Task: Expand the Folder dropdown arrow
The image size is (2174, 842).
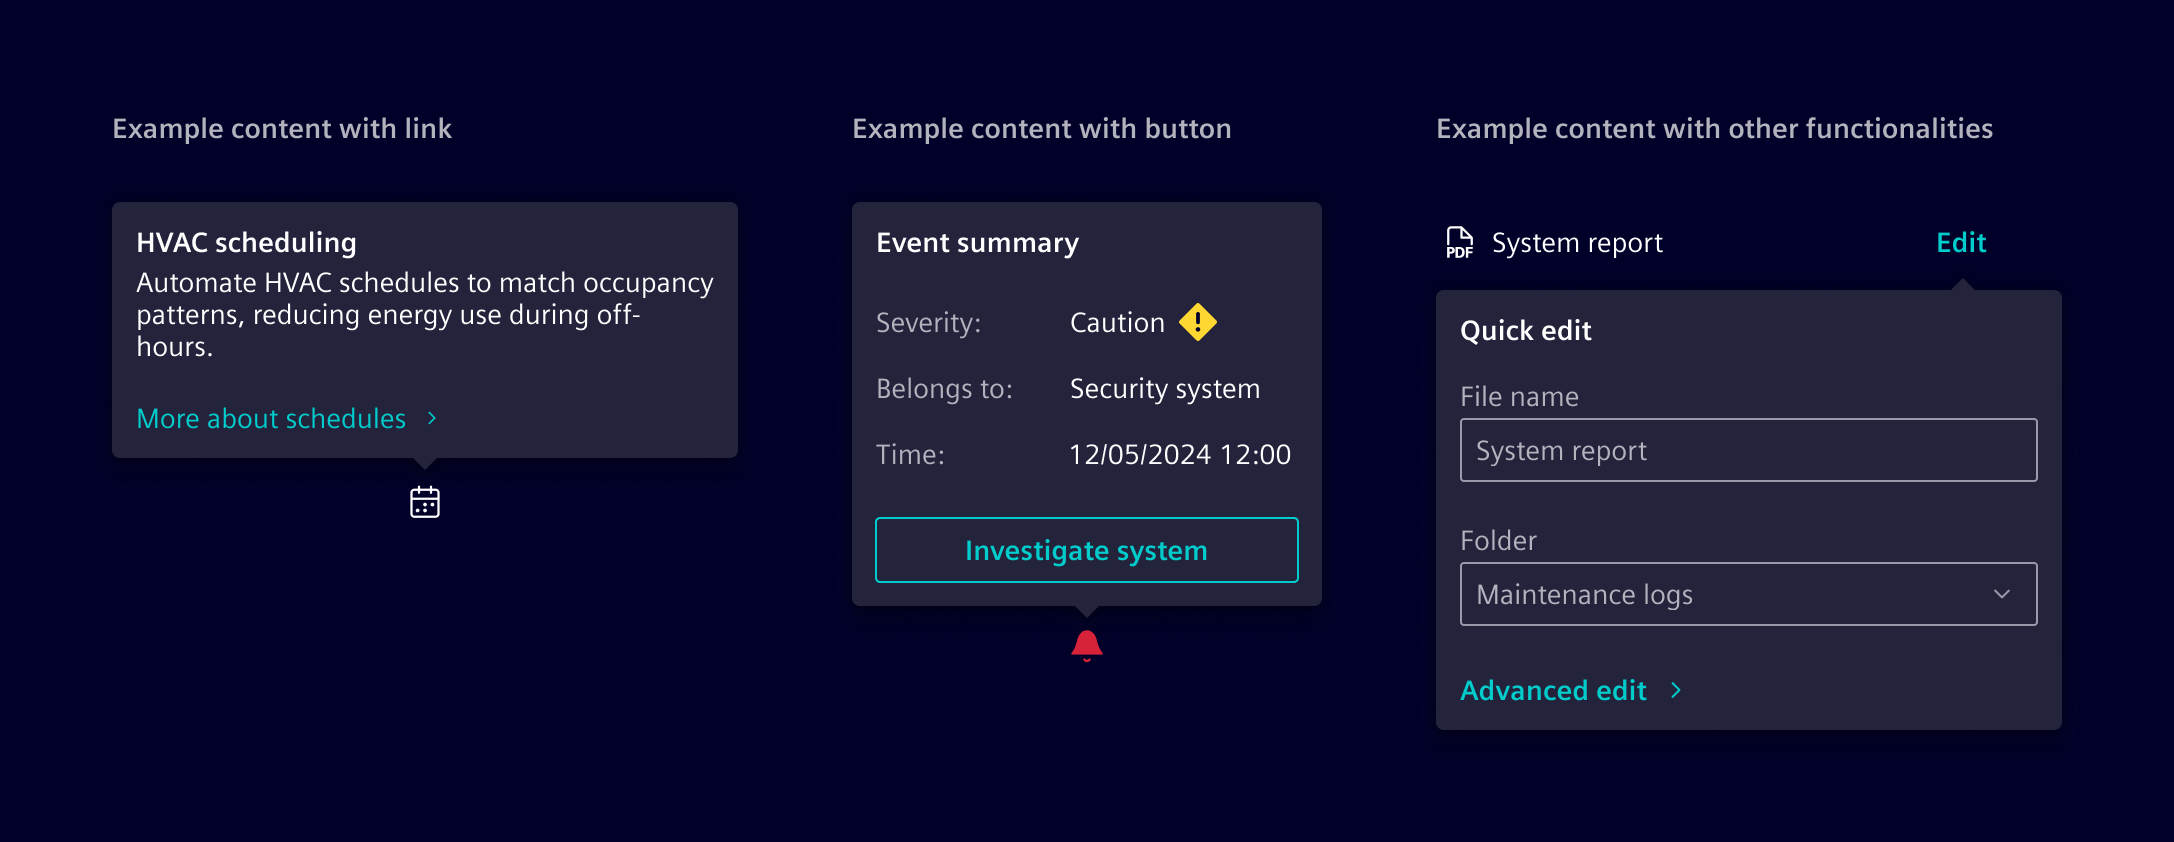Action: point(2002,594)
